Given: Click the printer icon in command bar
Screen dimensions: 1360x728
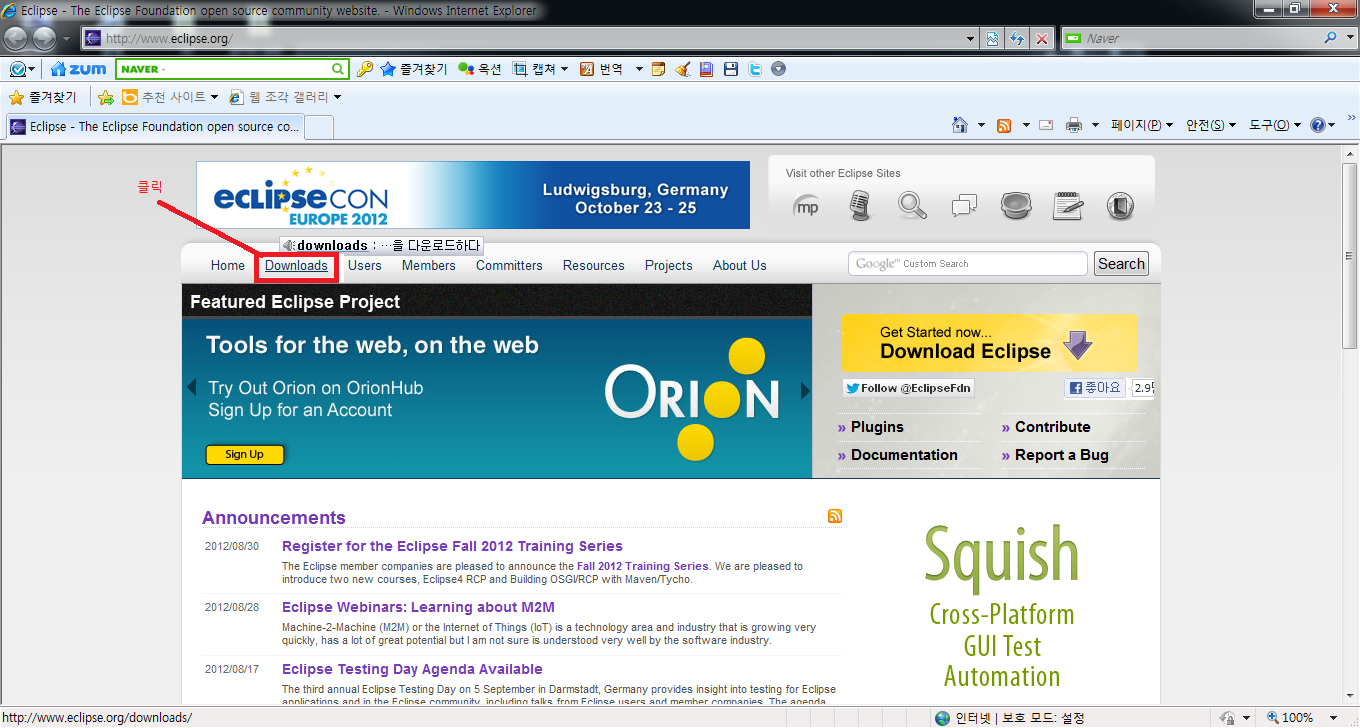Looking at the screenshot, I should 1074,125.
